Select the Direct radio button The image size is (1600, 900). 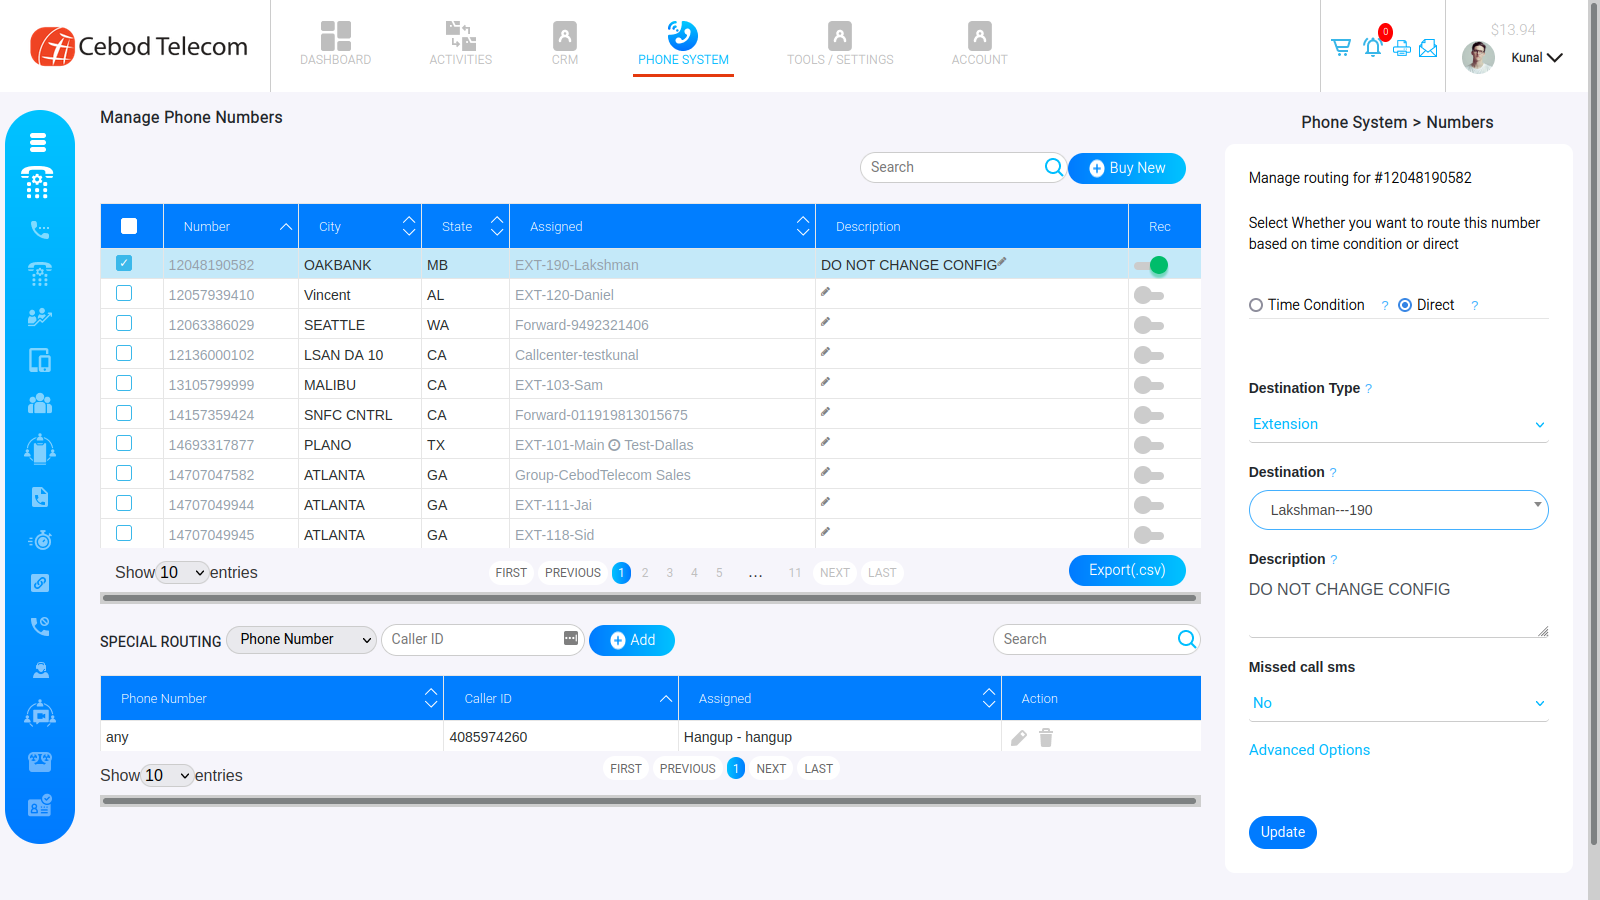coord(1405,305)
